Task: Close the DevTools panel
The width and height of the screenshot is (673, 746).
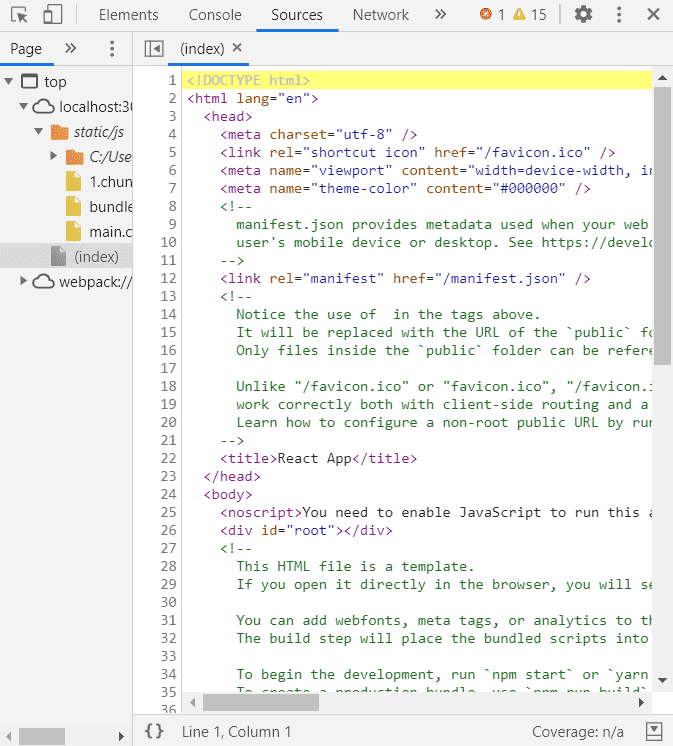Action: click(x=653, y=15)
